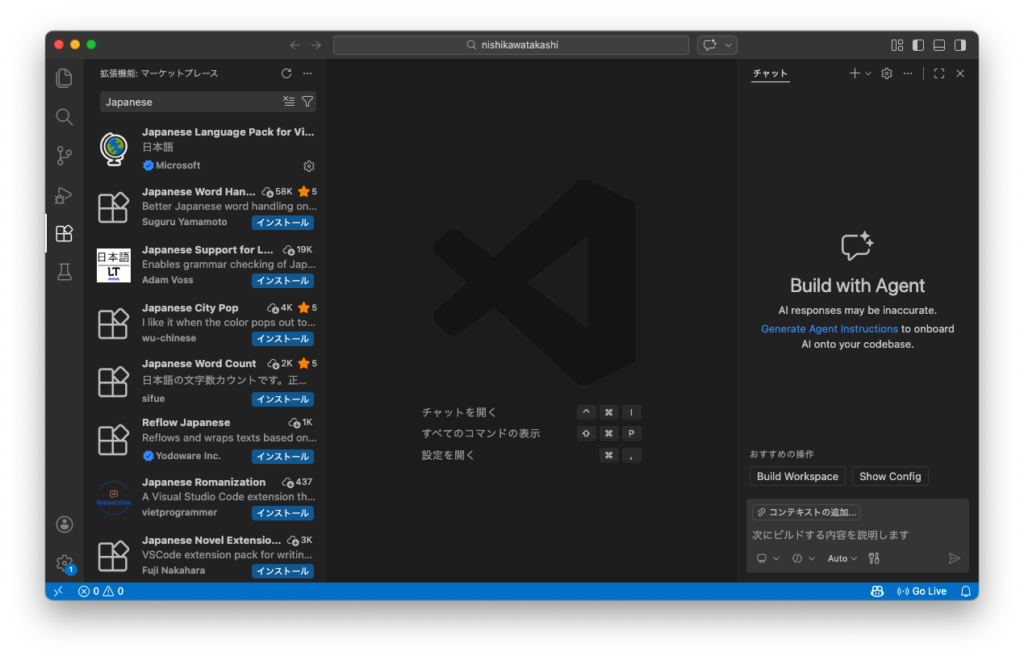1024x660 pixels.
Task: Toggle the primary side bar visibility
Action: [x=918, y=45]
